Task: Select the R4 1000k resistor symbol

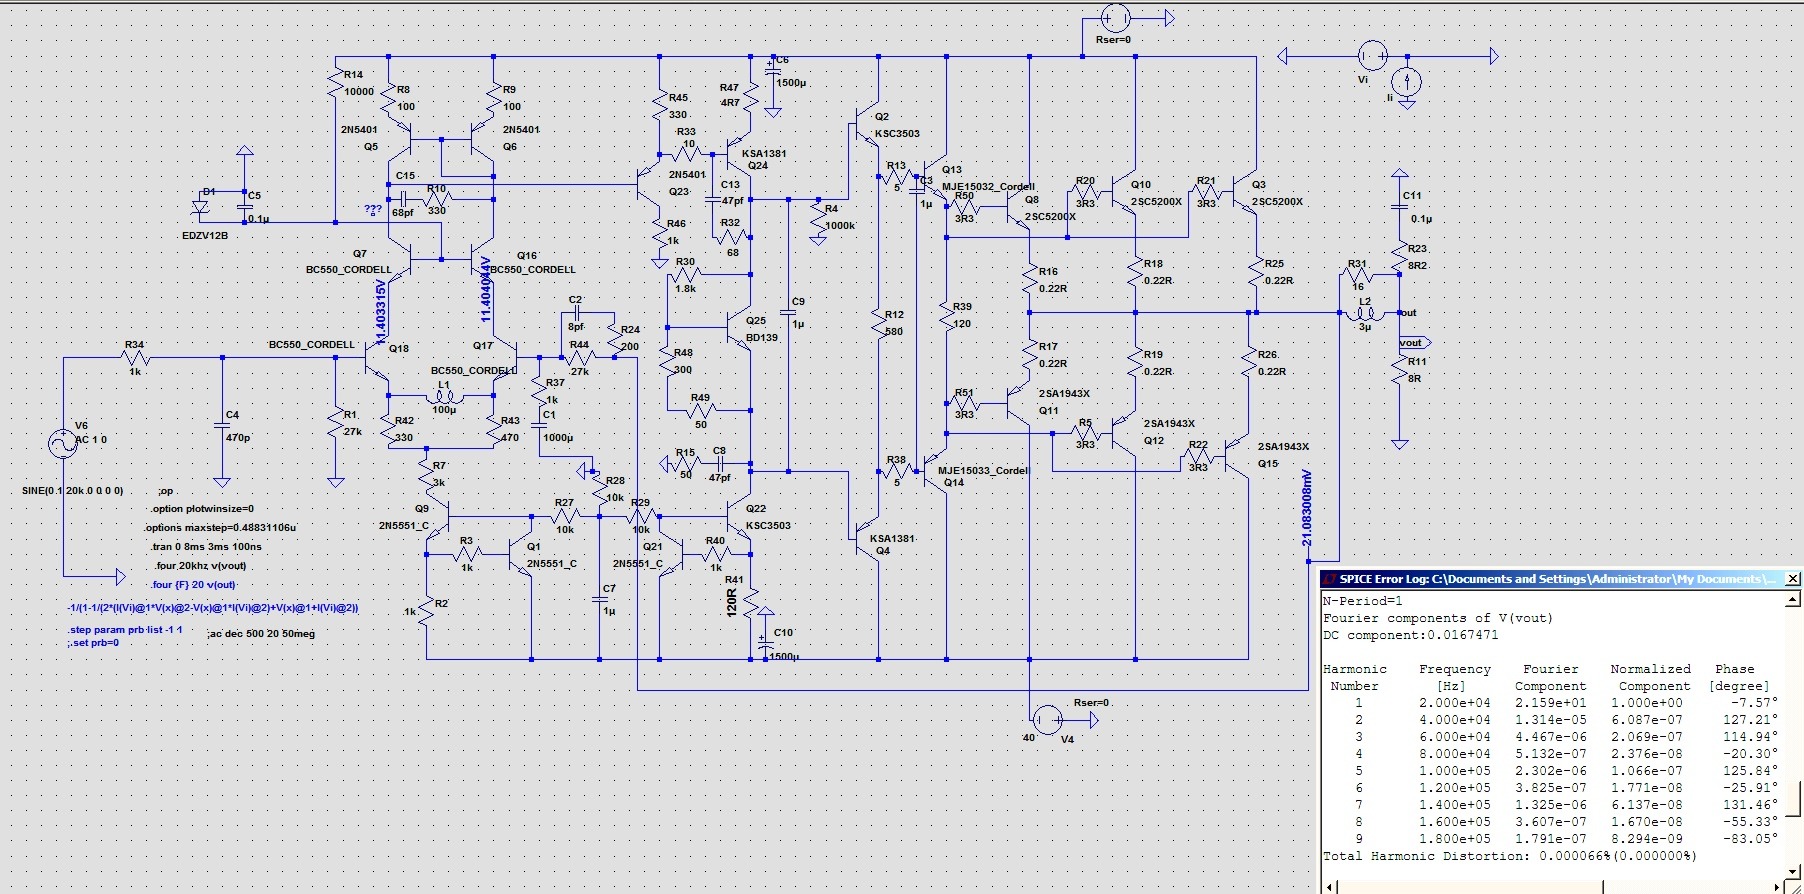Action: point(819,220)
